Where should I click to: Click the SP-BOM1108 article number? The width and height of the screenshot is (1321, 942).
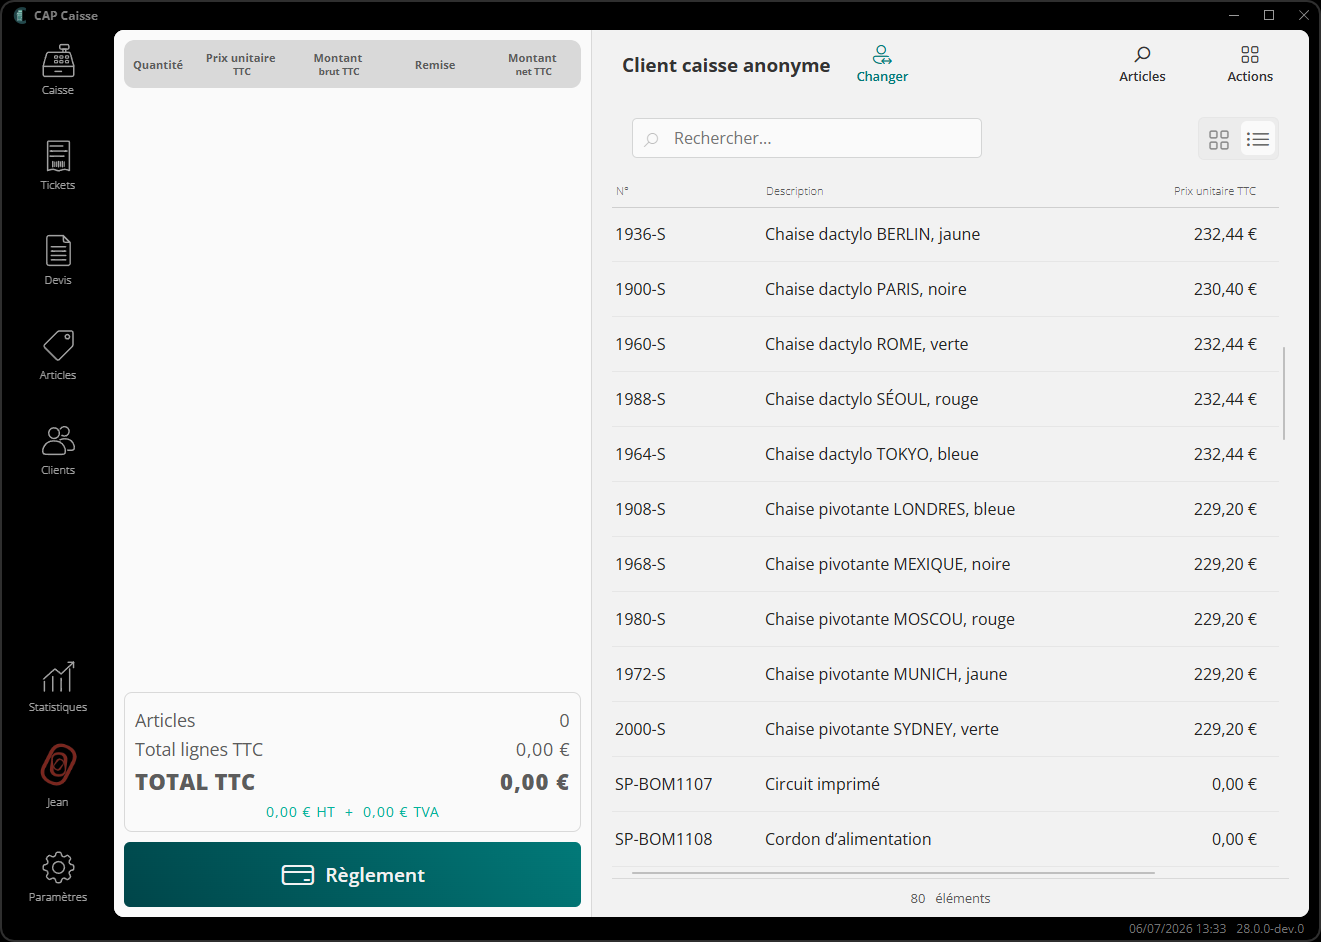(663, 839)
